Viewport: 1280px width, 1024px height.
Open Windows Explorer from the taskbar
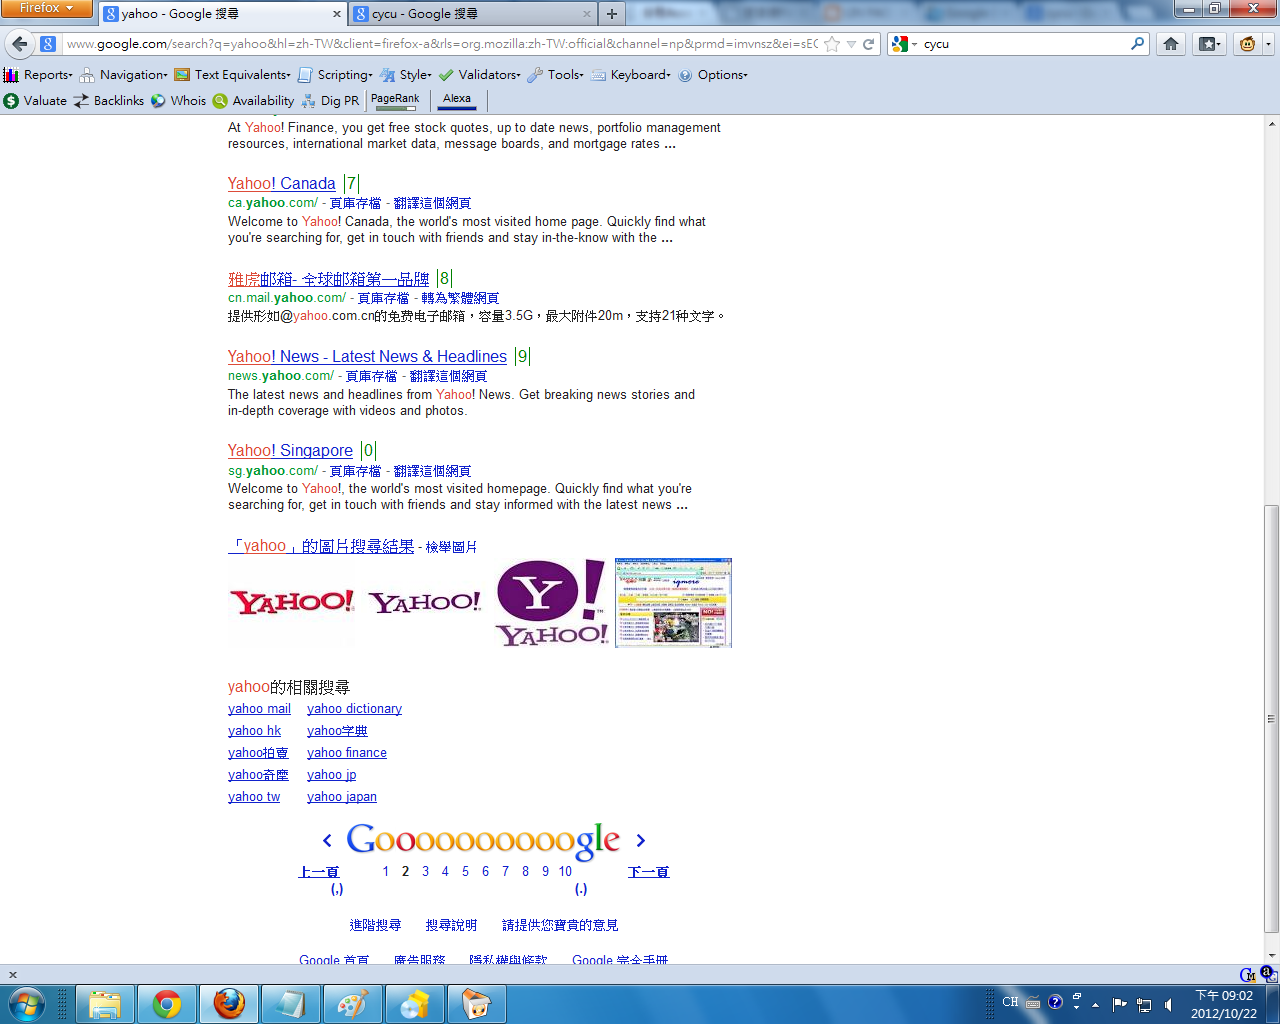coord(105,1004)
